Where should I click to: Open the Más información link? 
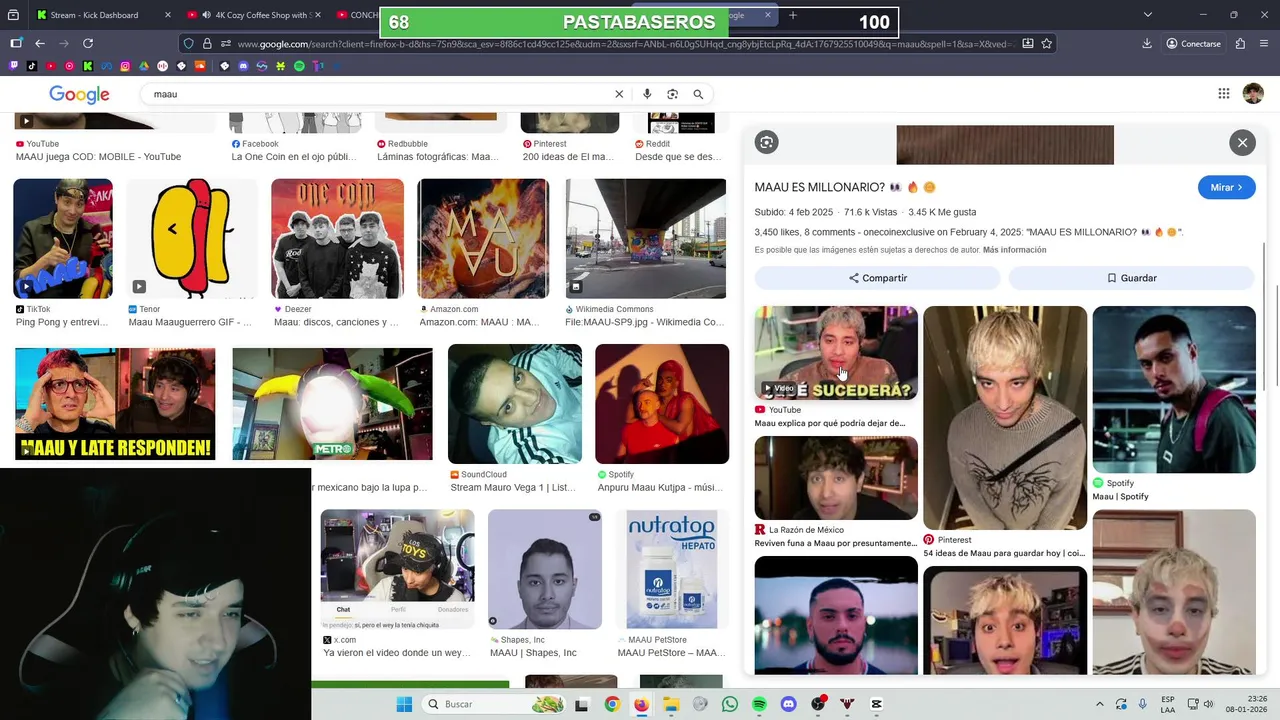[x=1014, y=250]
